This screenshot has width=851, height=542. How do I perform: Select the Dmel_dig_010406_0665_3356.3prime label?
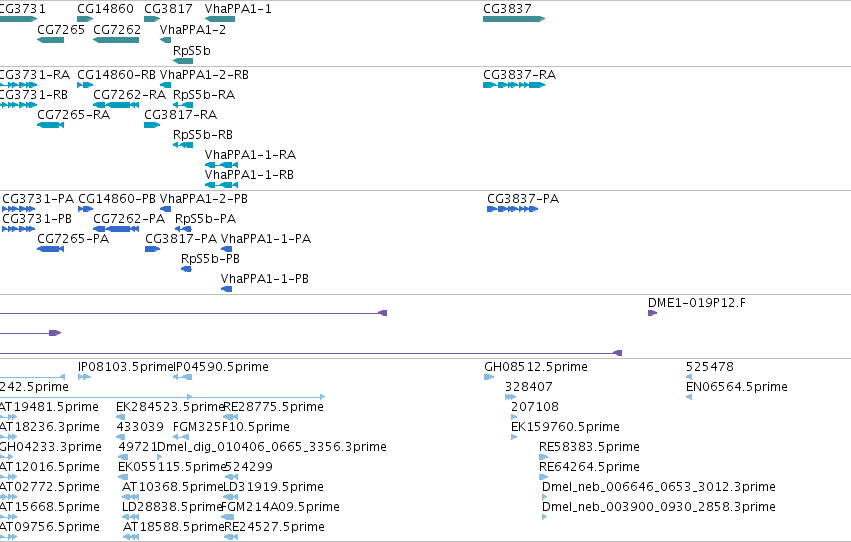pyautogui.click(x=272, y=447)
